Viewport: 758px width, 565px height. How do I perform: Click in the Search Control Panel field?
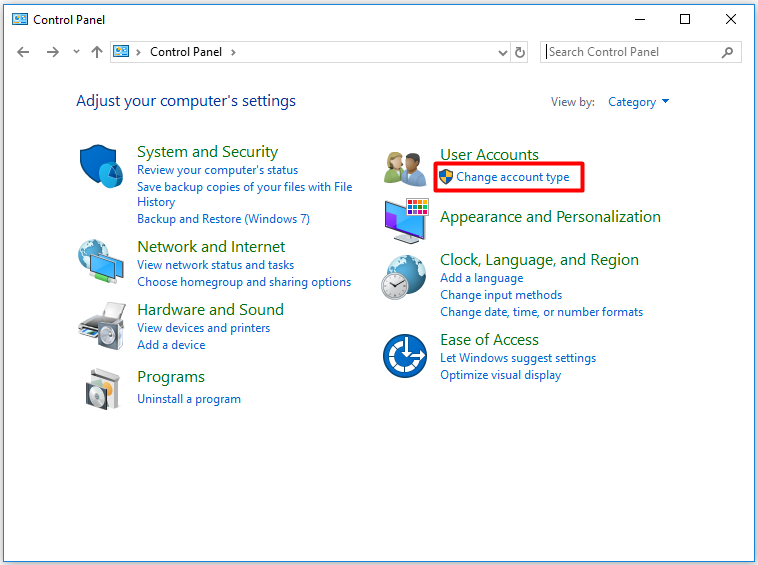(630, 52)
